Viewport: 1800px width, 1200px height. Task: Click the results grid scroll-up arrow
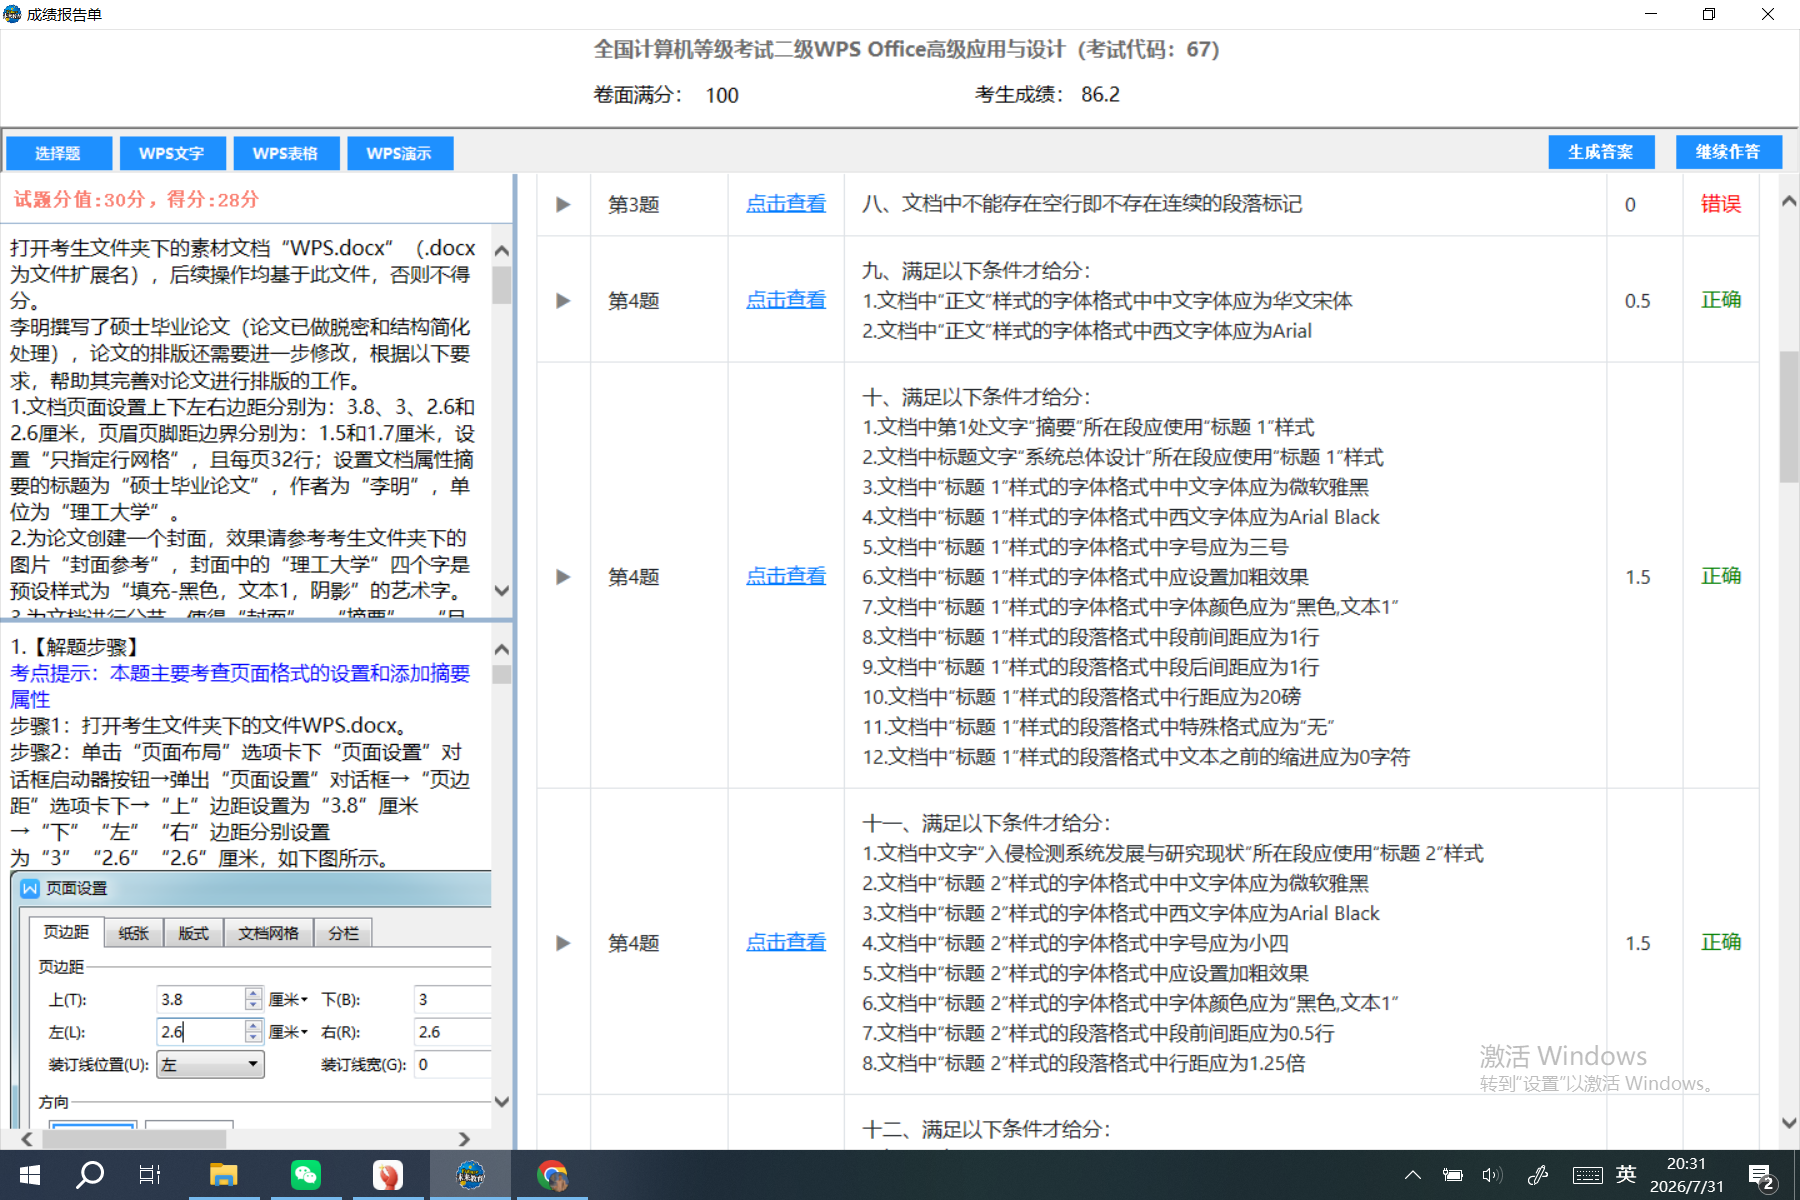(x=1789, y=201)
